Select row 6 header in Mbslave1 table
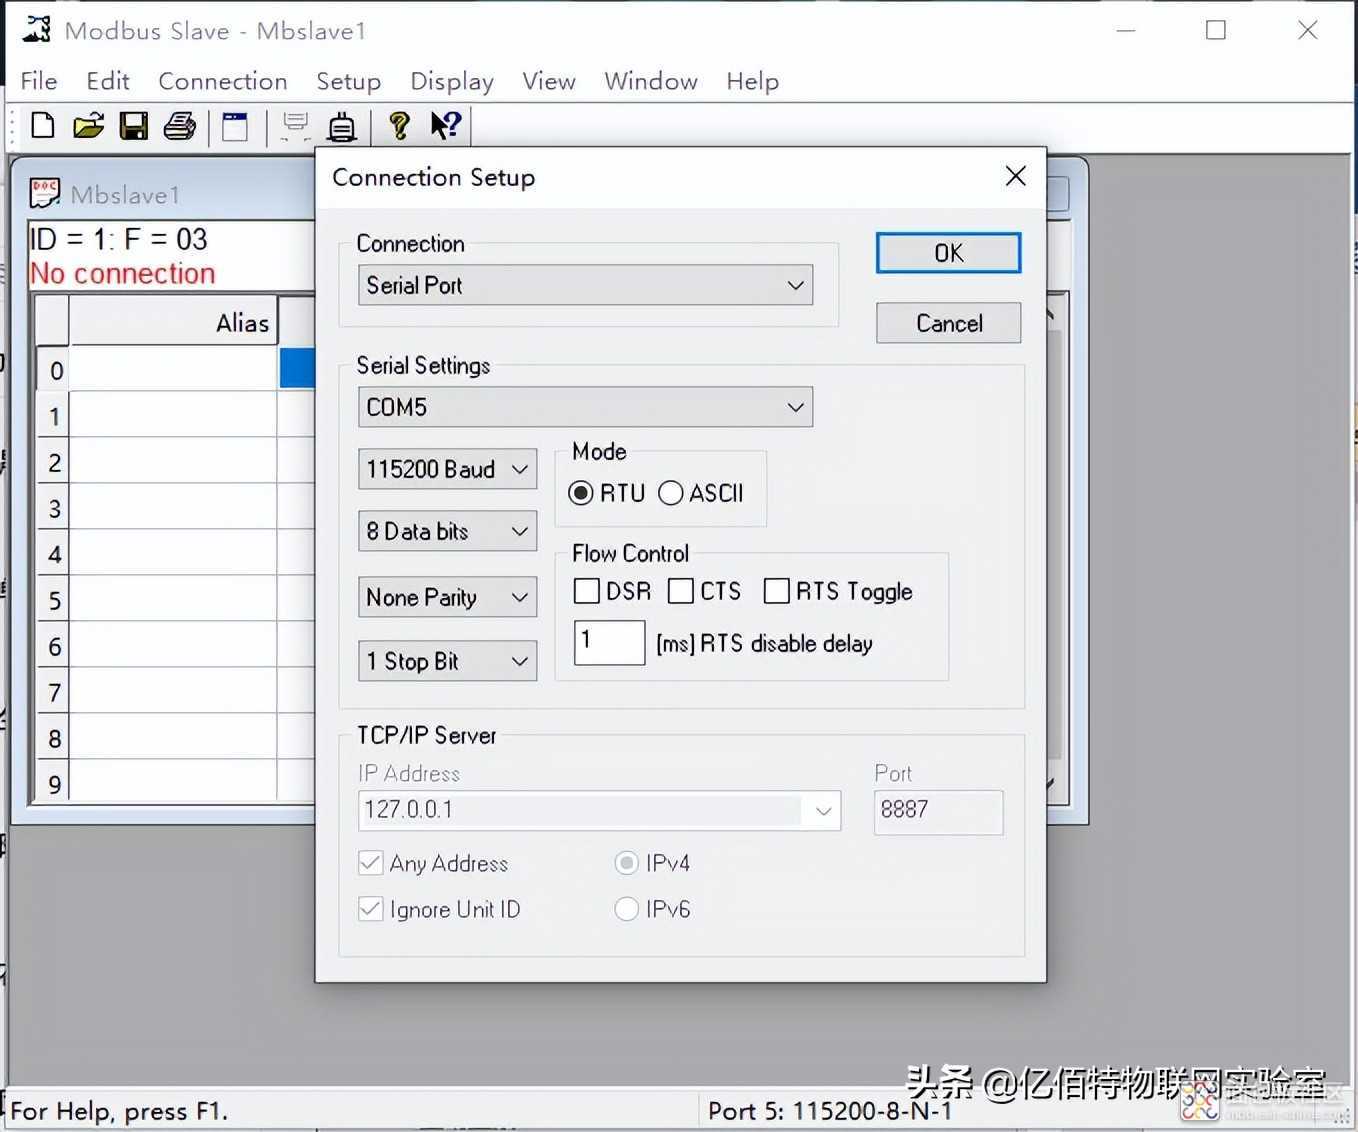This screenshot has height=1132, width=1358. (x=53, y=646)
